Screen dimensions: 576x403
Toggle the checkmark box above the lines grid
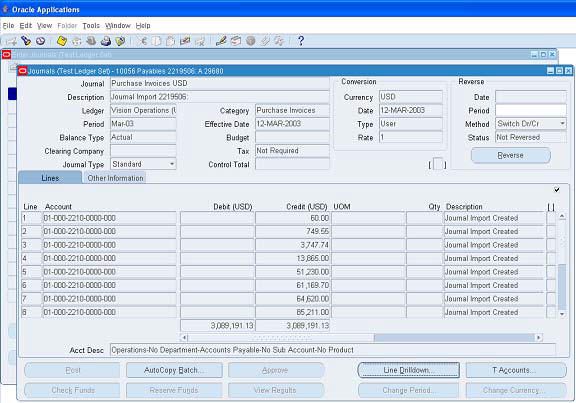[557, 190]
